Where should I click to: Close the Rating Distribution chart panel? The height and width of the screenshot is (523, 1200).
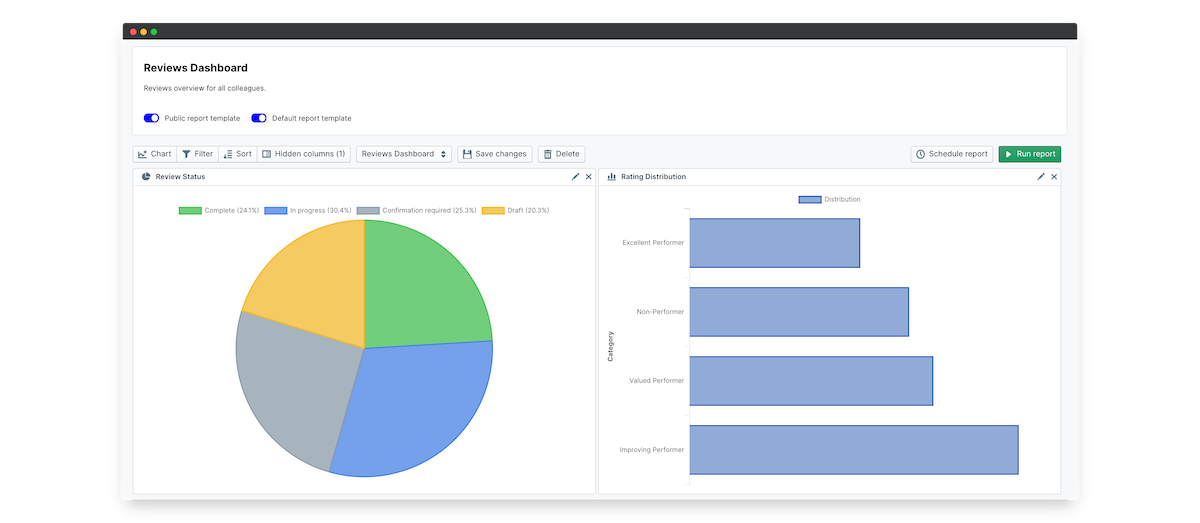1054,176
